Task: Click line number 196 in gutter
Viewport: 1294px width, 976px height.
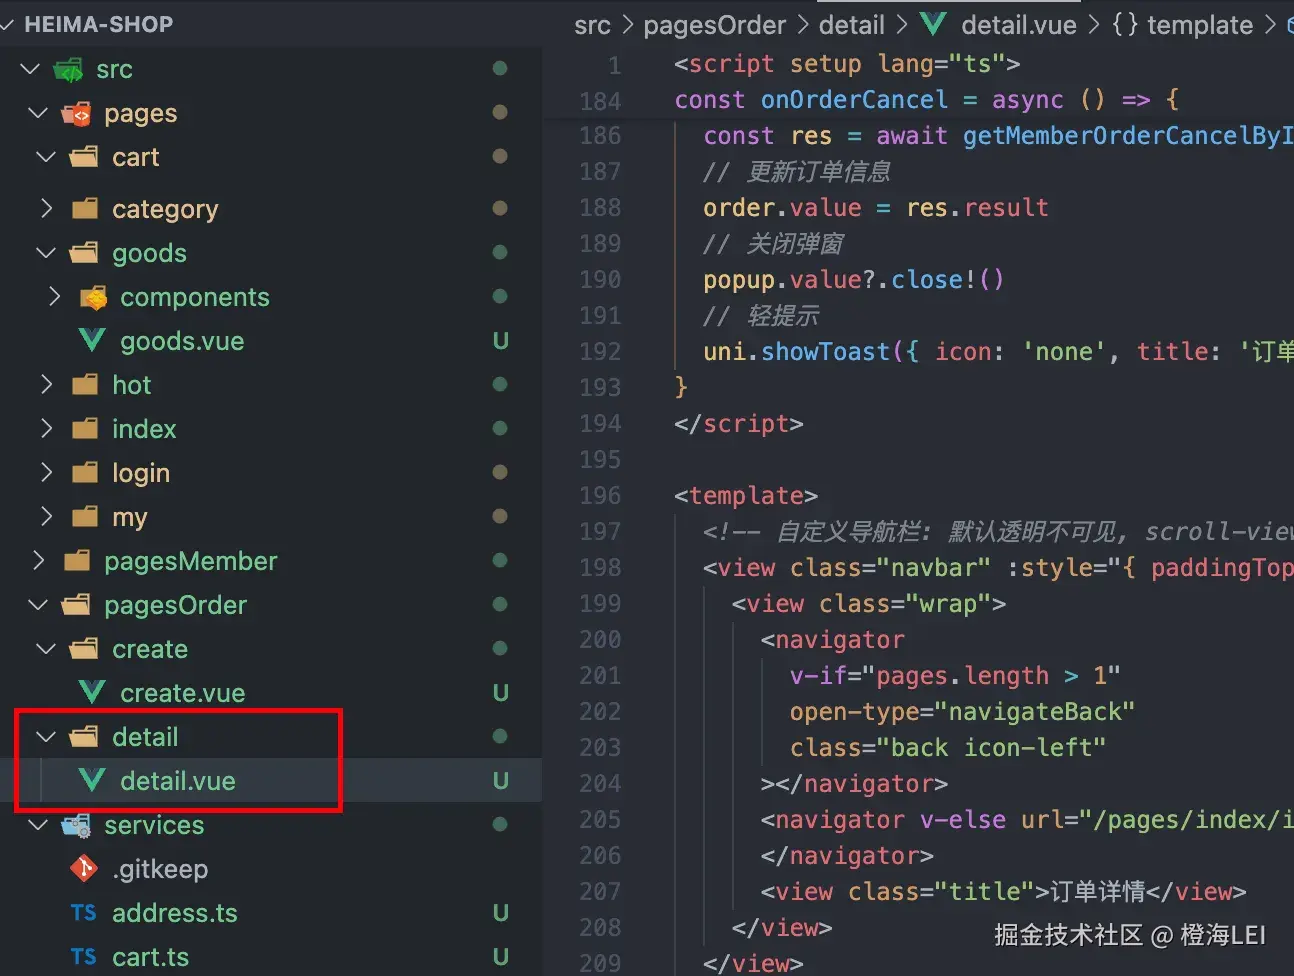Action: point(600,496)
